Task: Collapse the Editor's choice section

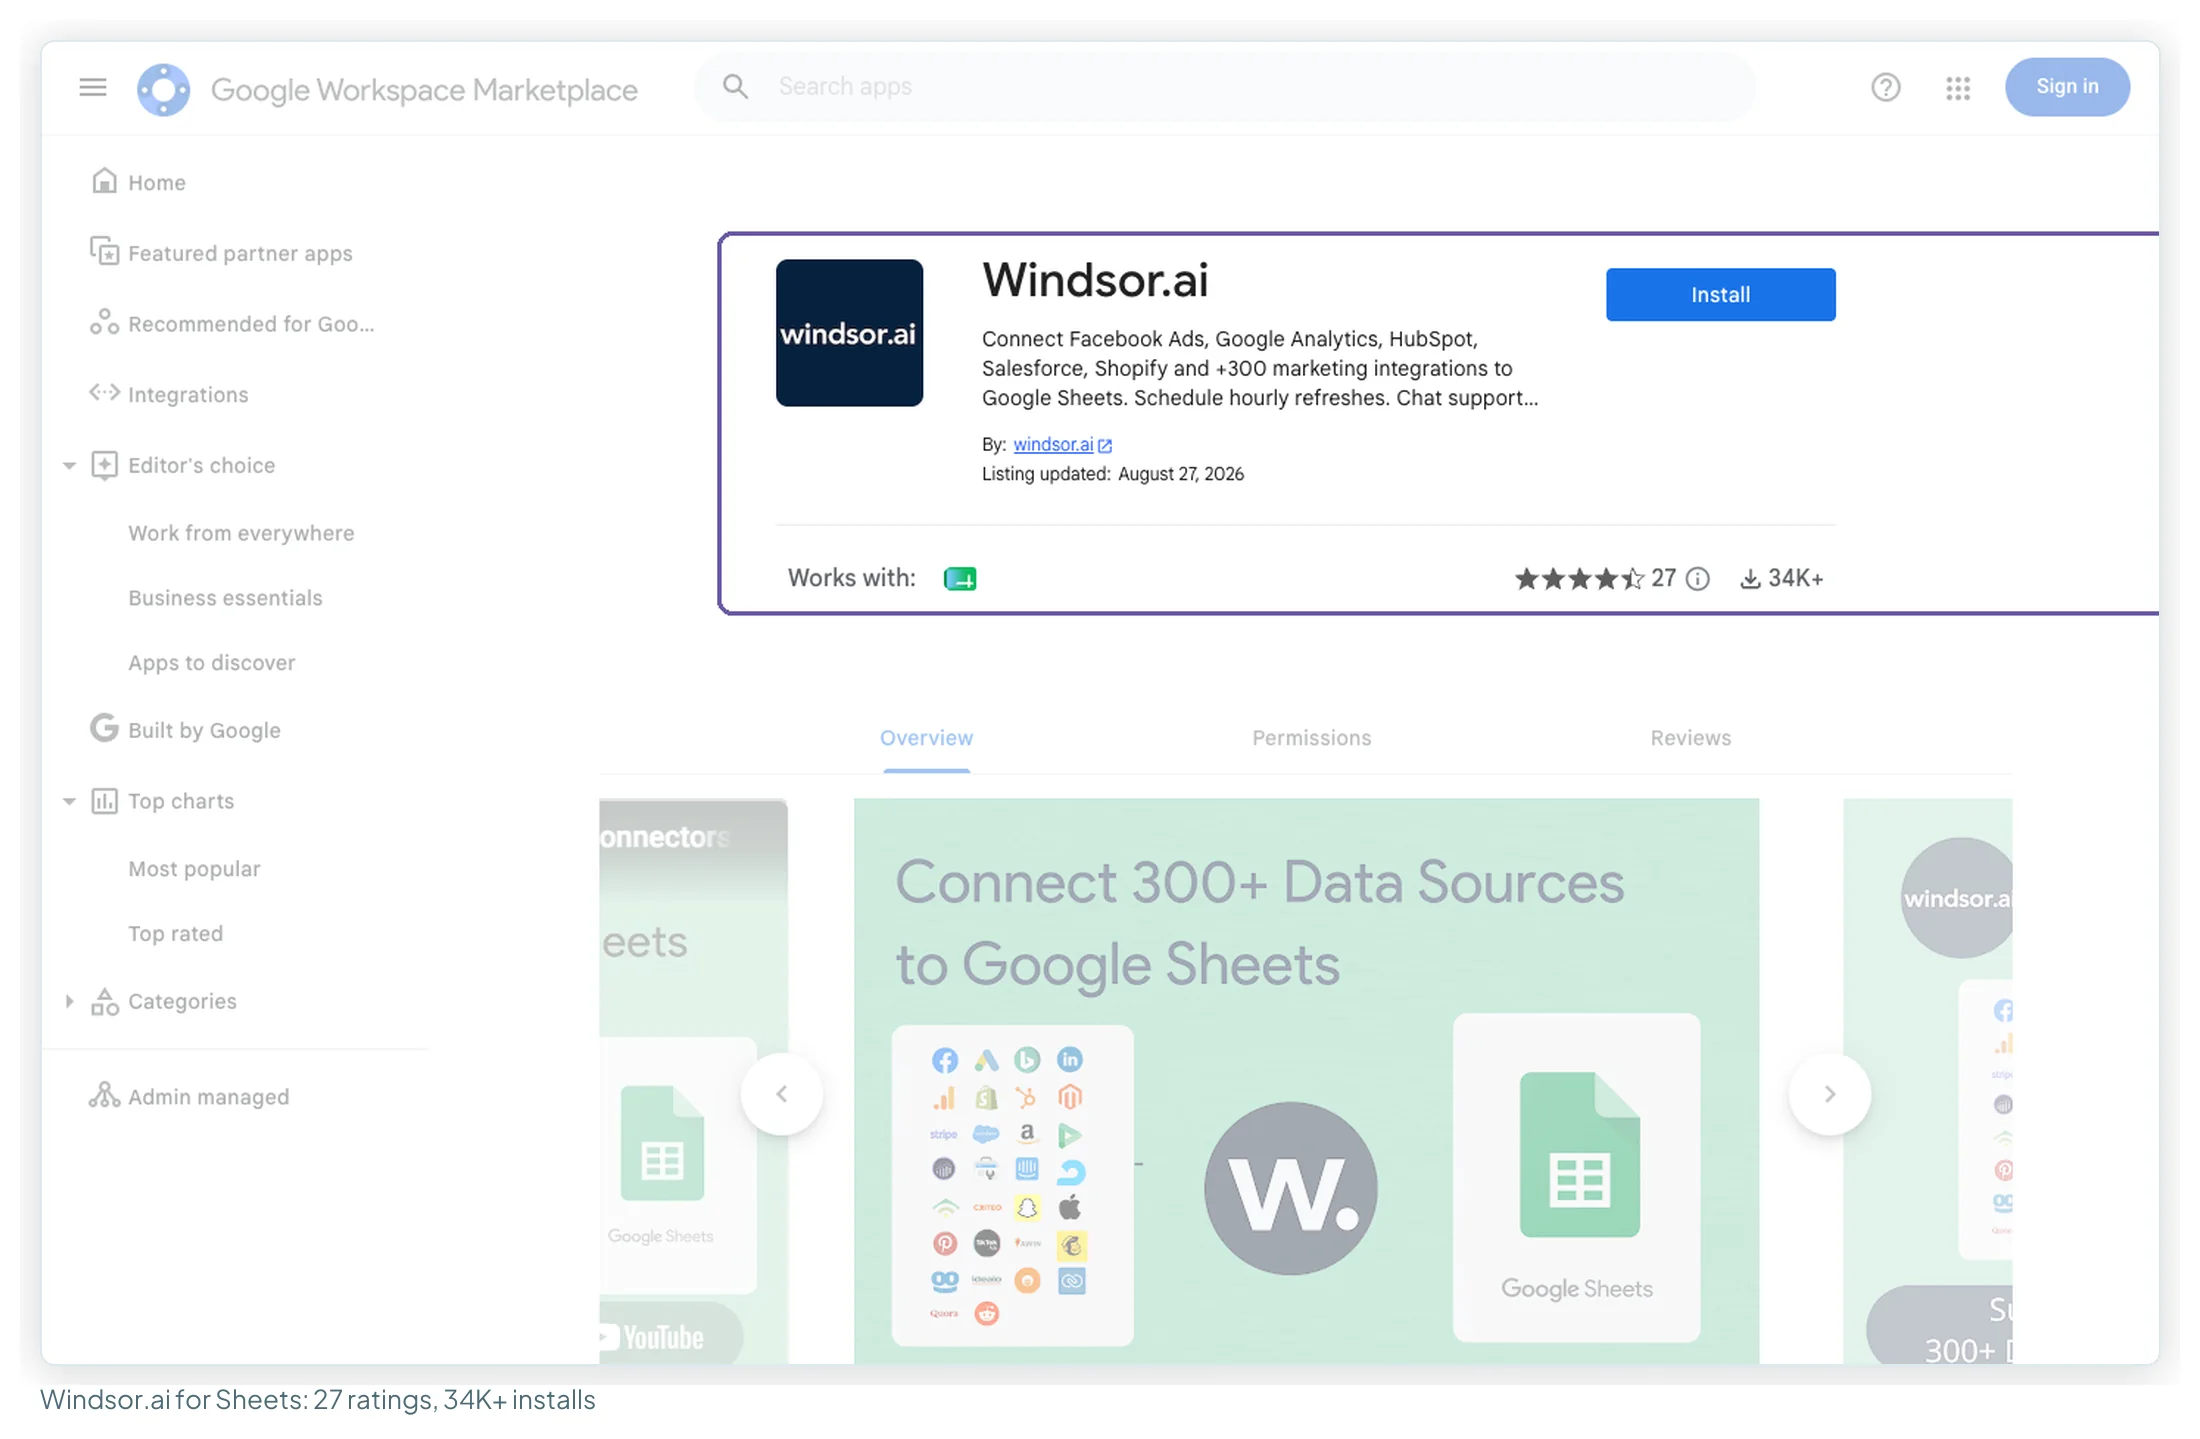Action: [69, 466]
